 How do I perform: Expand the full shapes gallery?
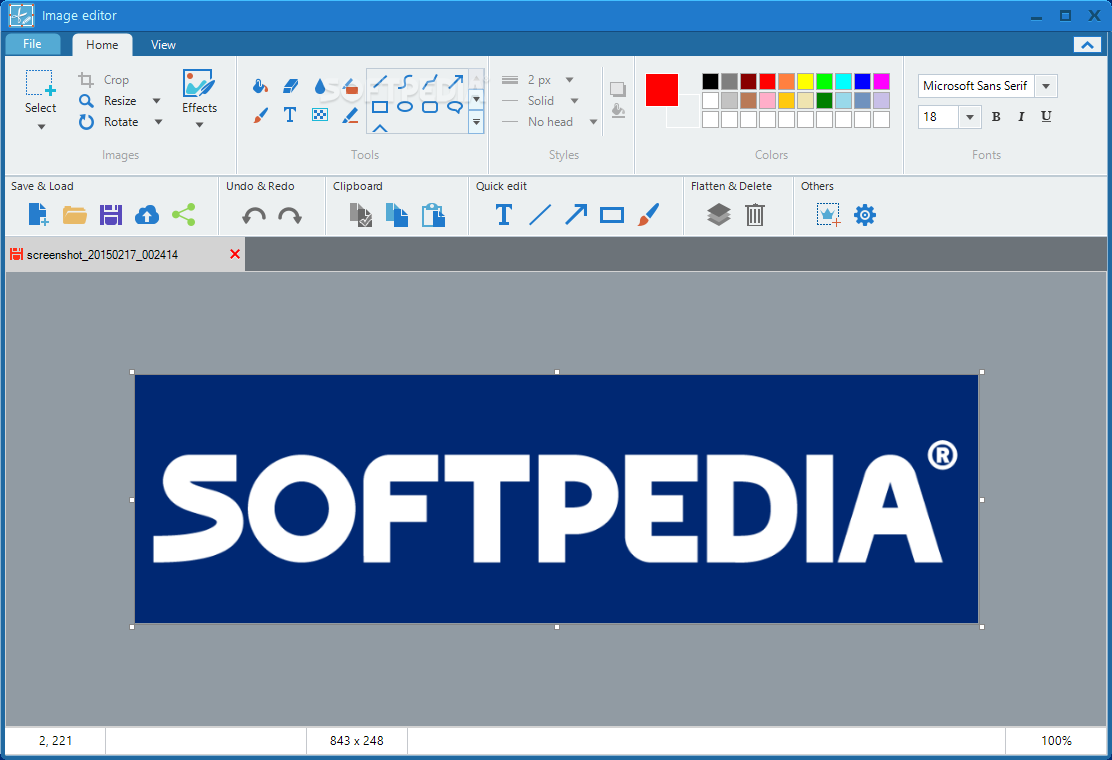[x=477, y=122]
